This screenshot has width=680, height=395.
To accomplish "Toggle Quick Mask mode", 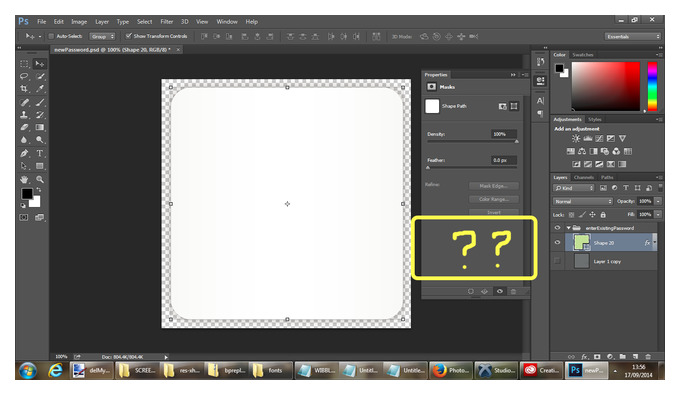I will 24,218.
